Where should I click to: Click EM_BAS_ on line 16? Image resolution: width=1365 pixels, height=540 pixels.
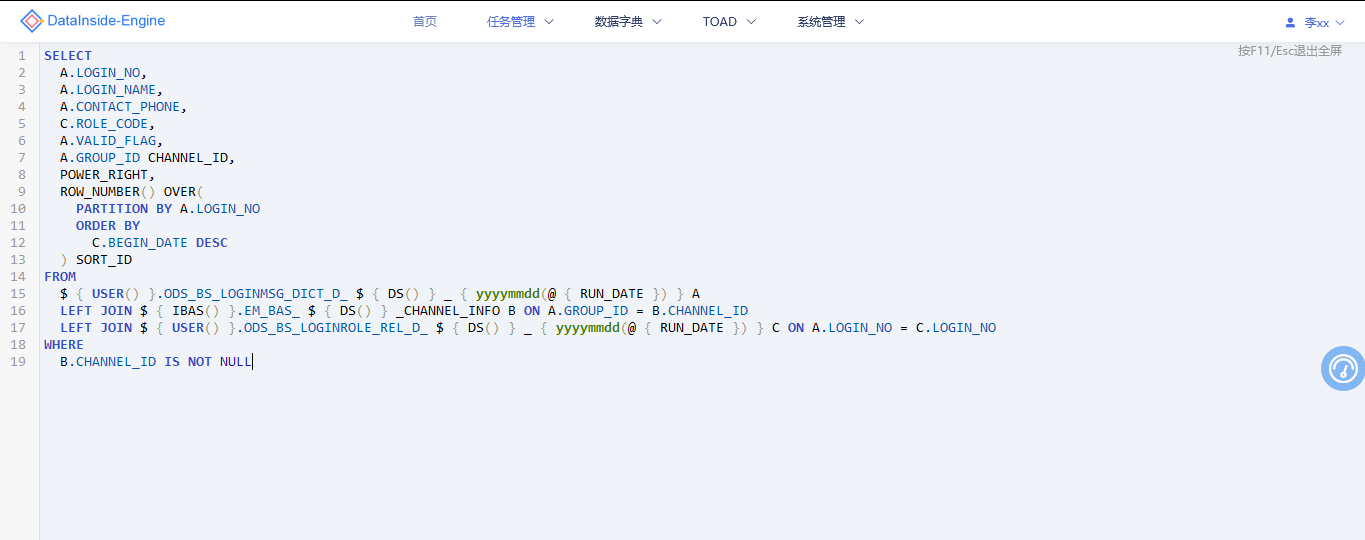tap(272, 311)
